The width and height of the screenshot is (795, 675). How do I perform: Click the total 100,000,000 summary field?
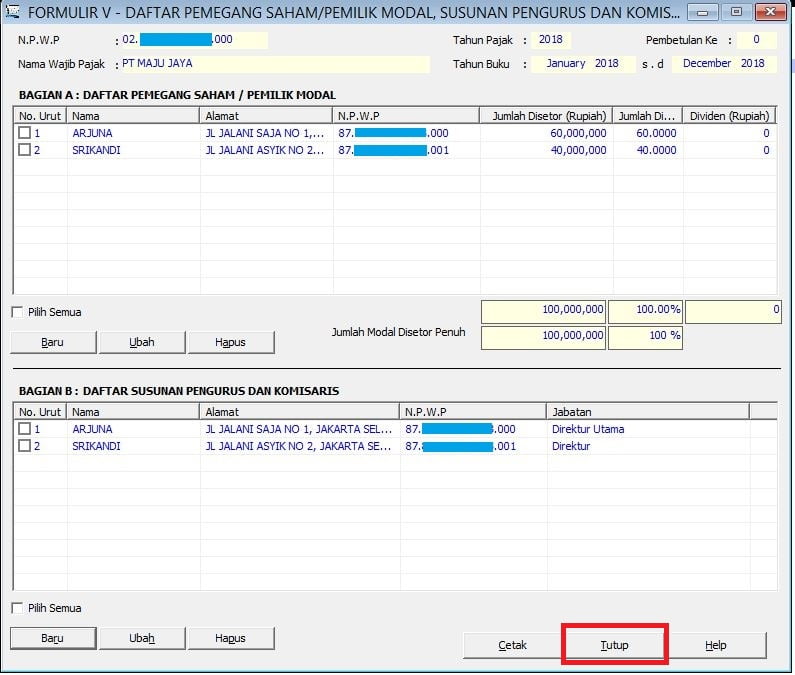[x=543, y=311]
